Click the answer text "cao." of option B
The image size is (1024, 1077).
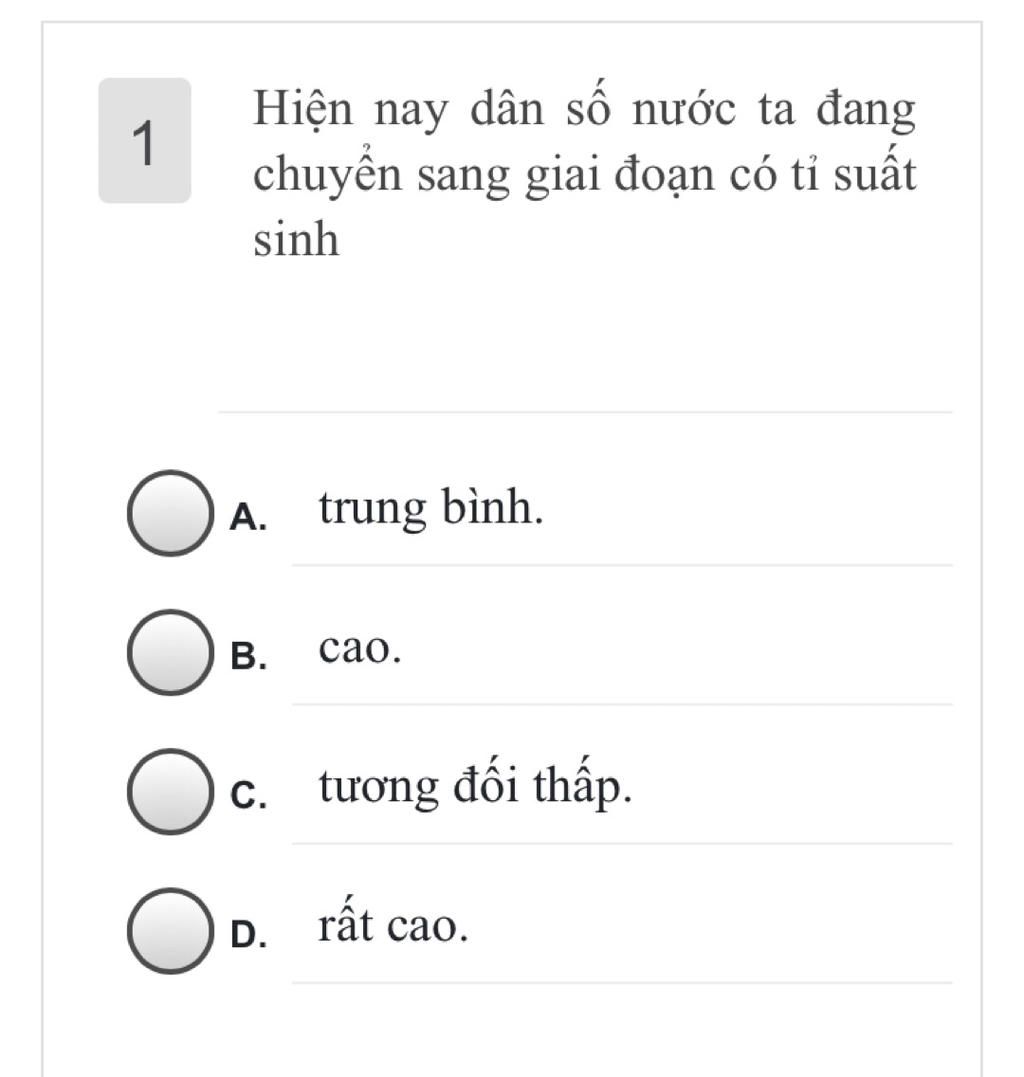click(360, 649)
